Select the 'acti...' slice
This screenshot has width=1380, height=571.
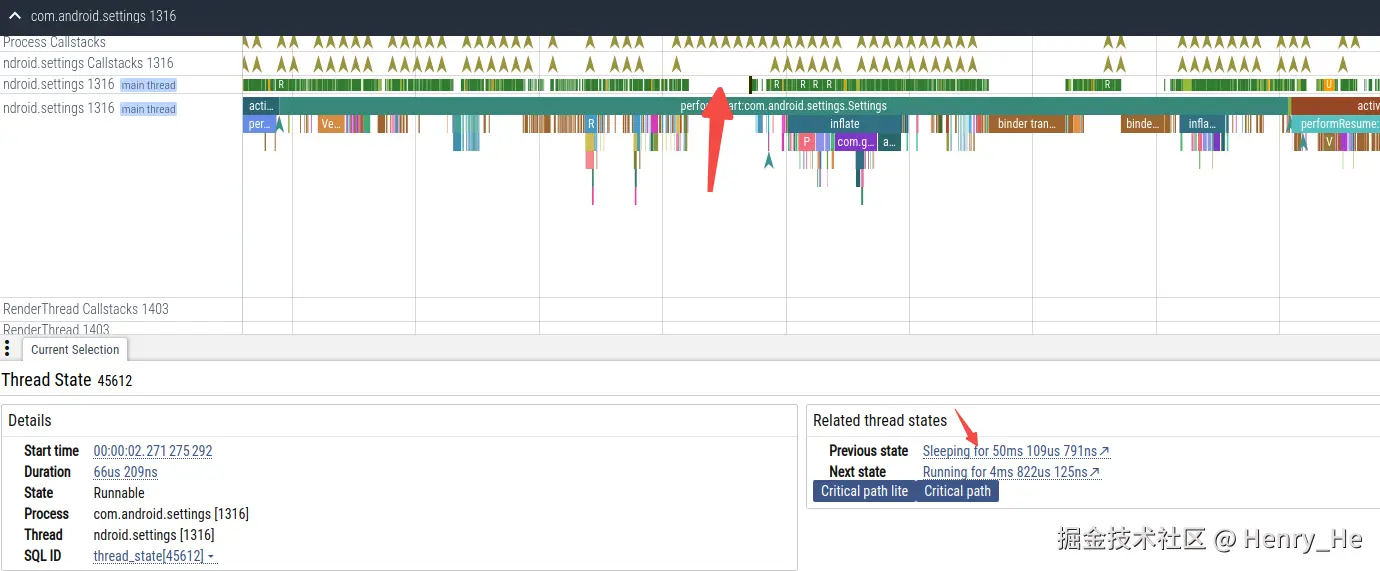point(261,105)
